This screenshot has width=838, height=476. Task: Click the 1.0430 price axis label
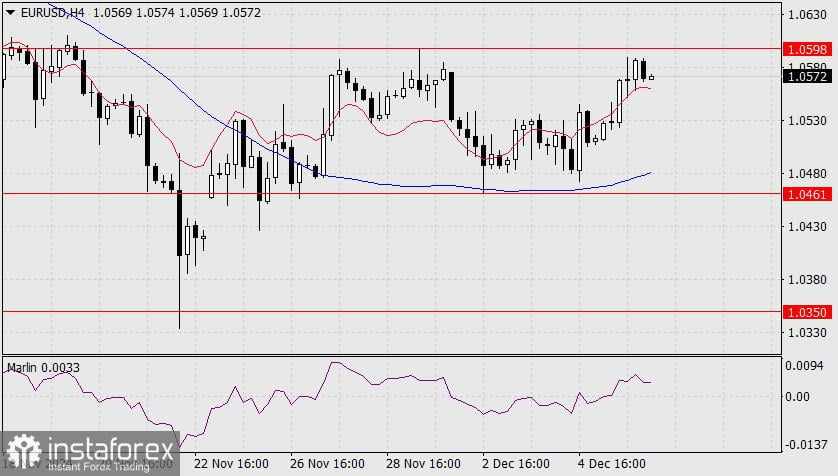pyautogui.click(x=807, y=227)
